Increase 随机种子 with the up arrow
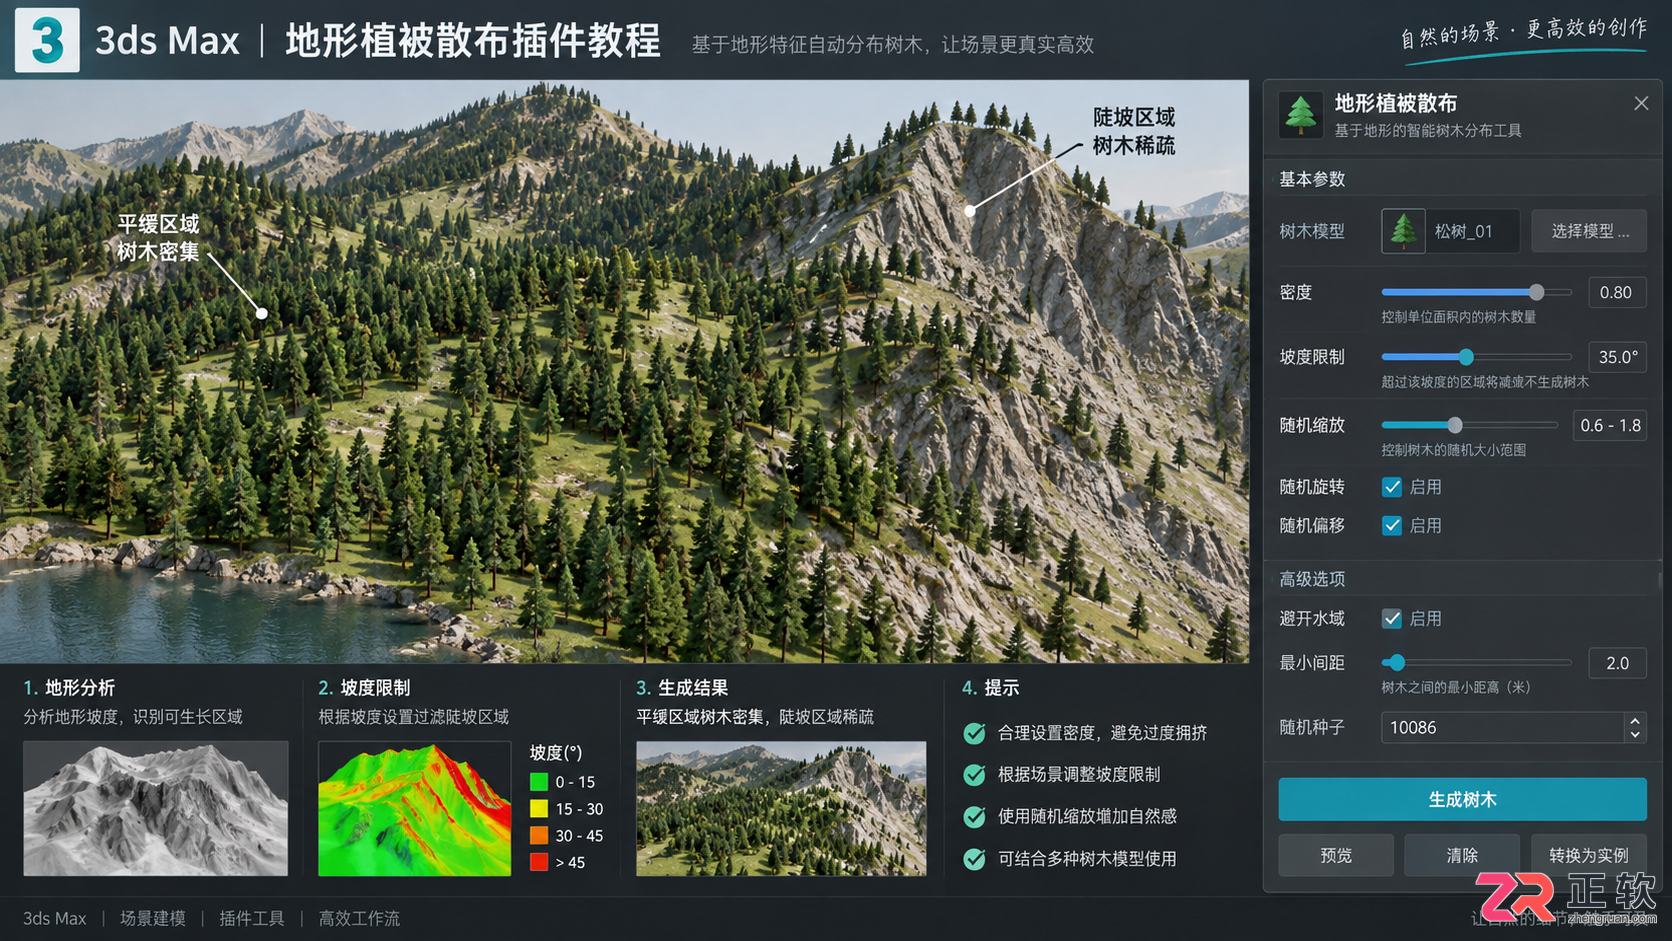The image size is (1672, 941). coord(1635,720)
